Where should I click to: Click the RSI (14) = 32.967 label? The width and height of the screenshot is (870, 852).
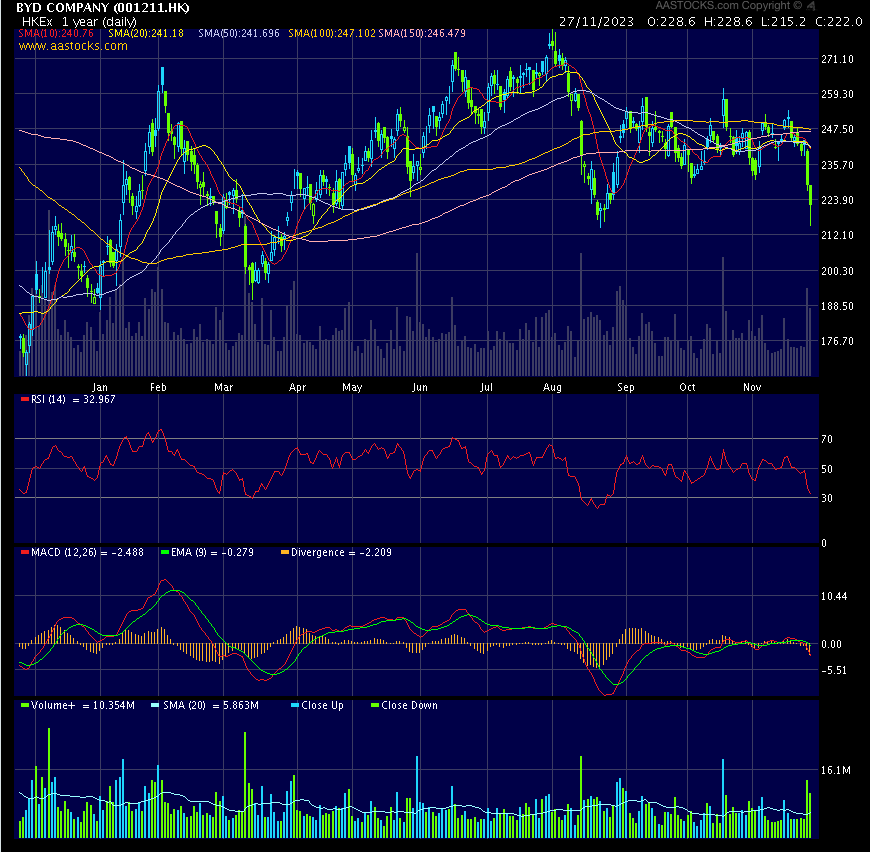73,399
